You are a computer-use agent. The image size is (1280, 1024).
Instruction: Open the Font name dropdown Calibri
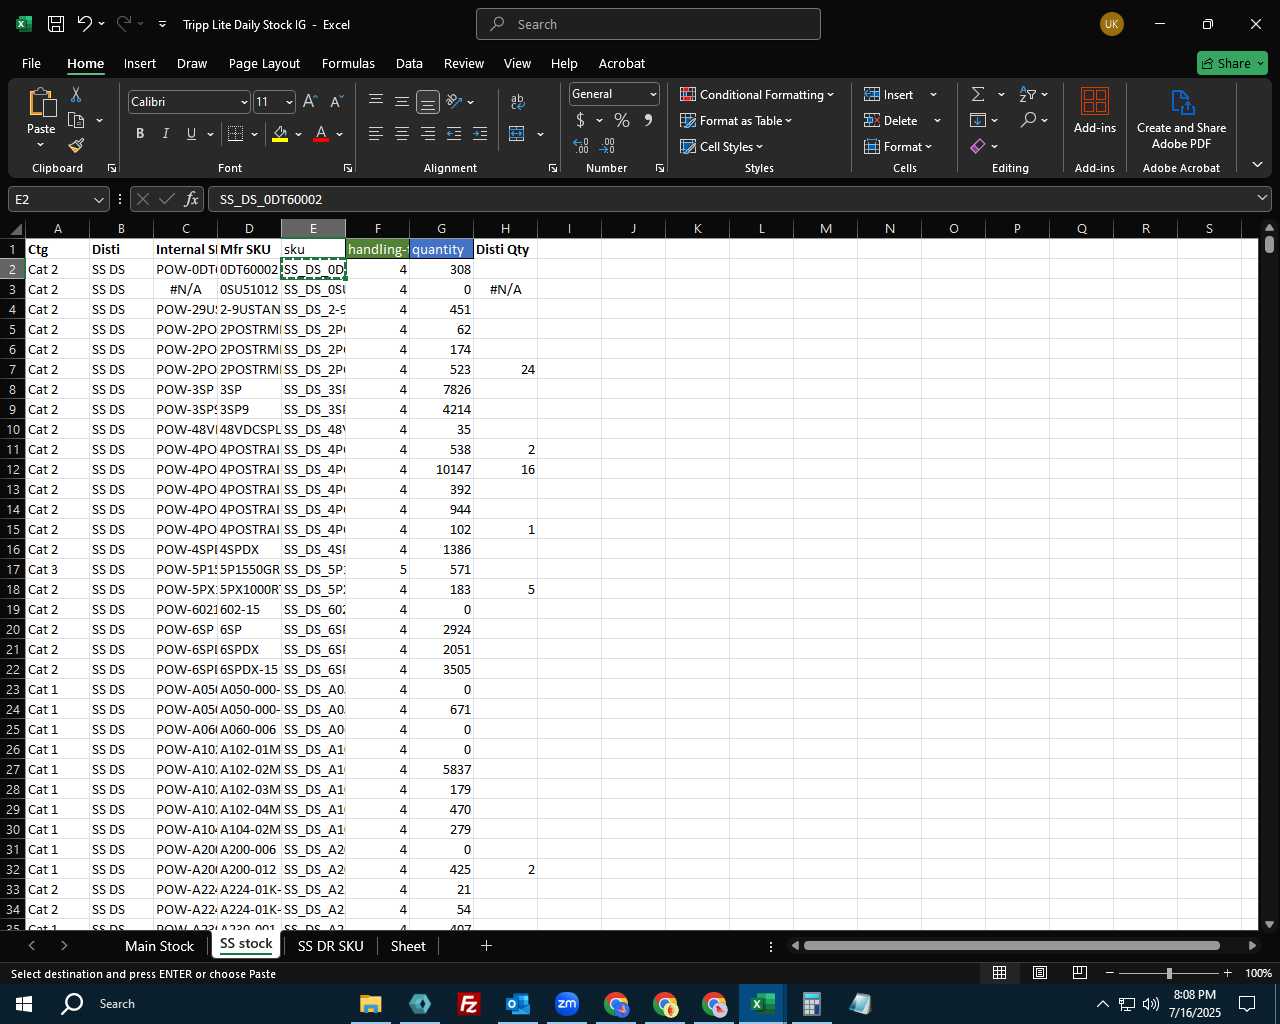(243, 102)
